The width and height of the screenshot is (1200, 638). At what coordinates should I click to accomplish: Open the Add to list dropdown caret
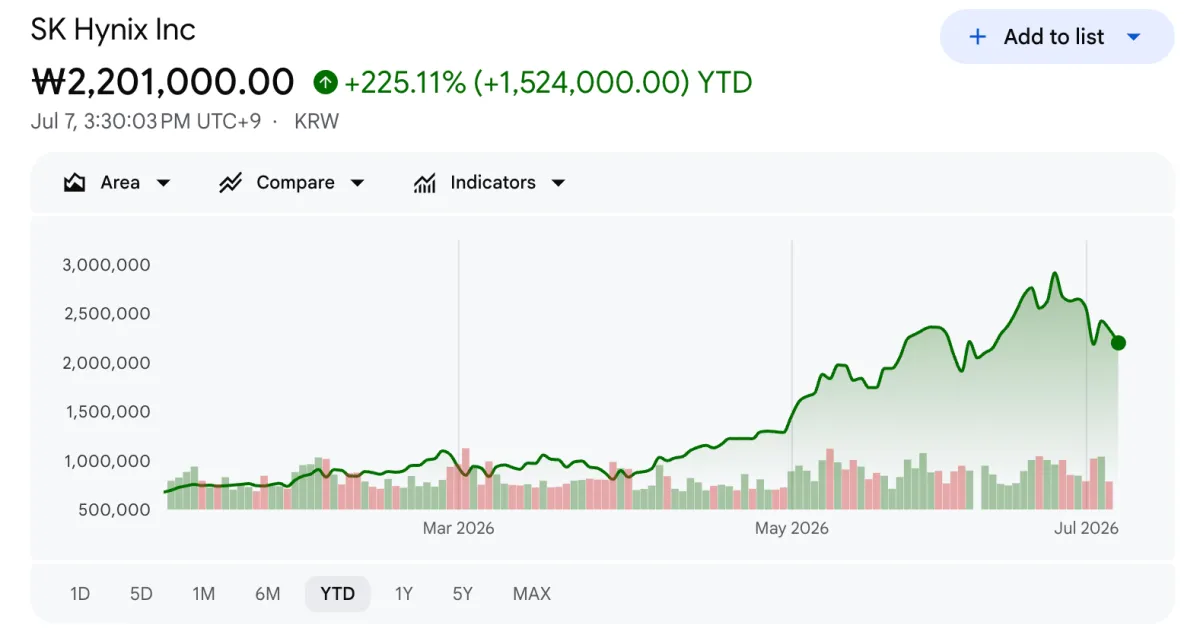point(1133,37)
